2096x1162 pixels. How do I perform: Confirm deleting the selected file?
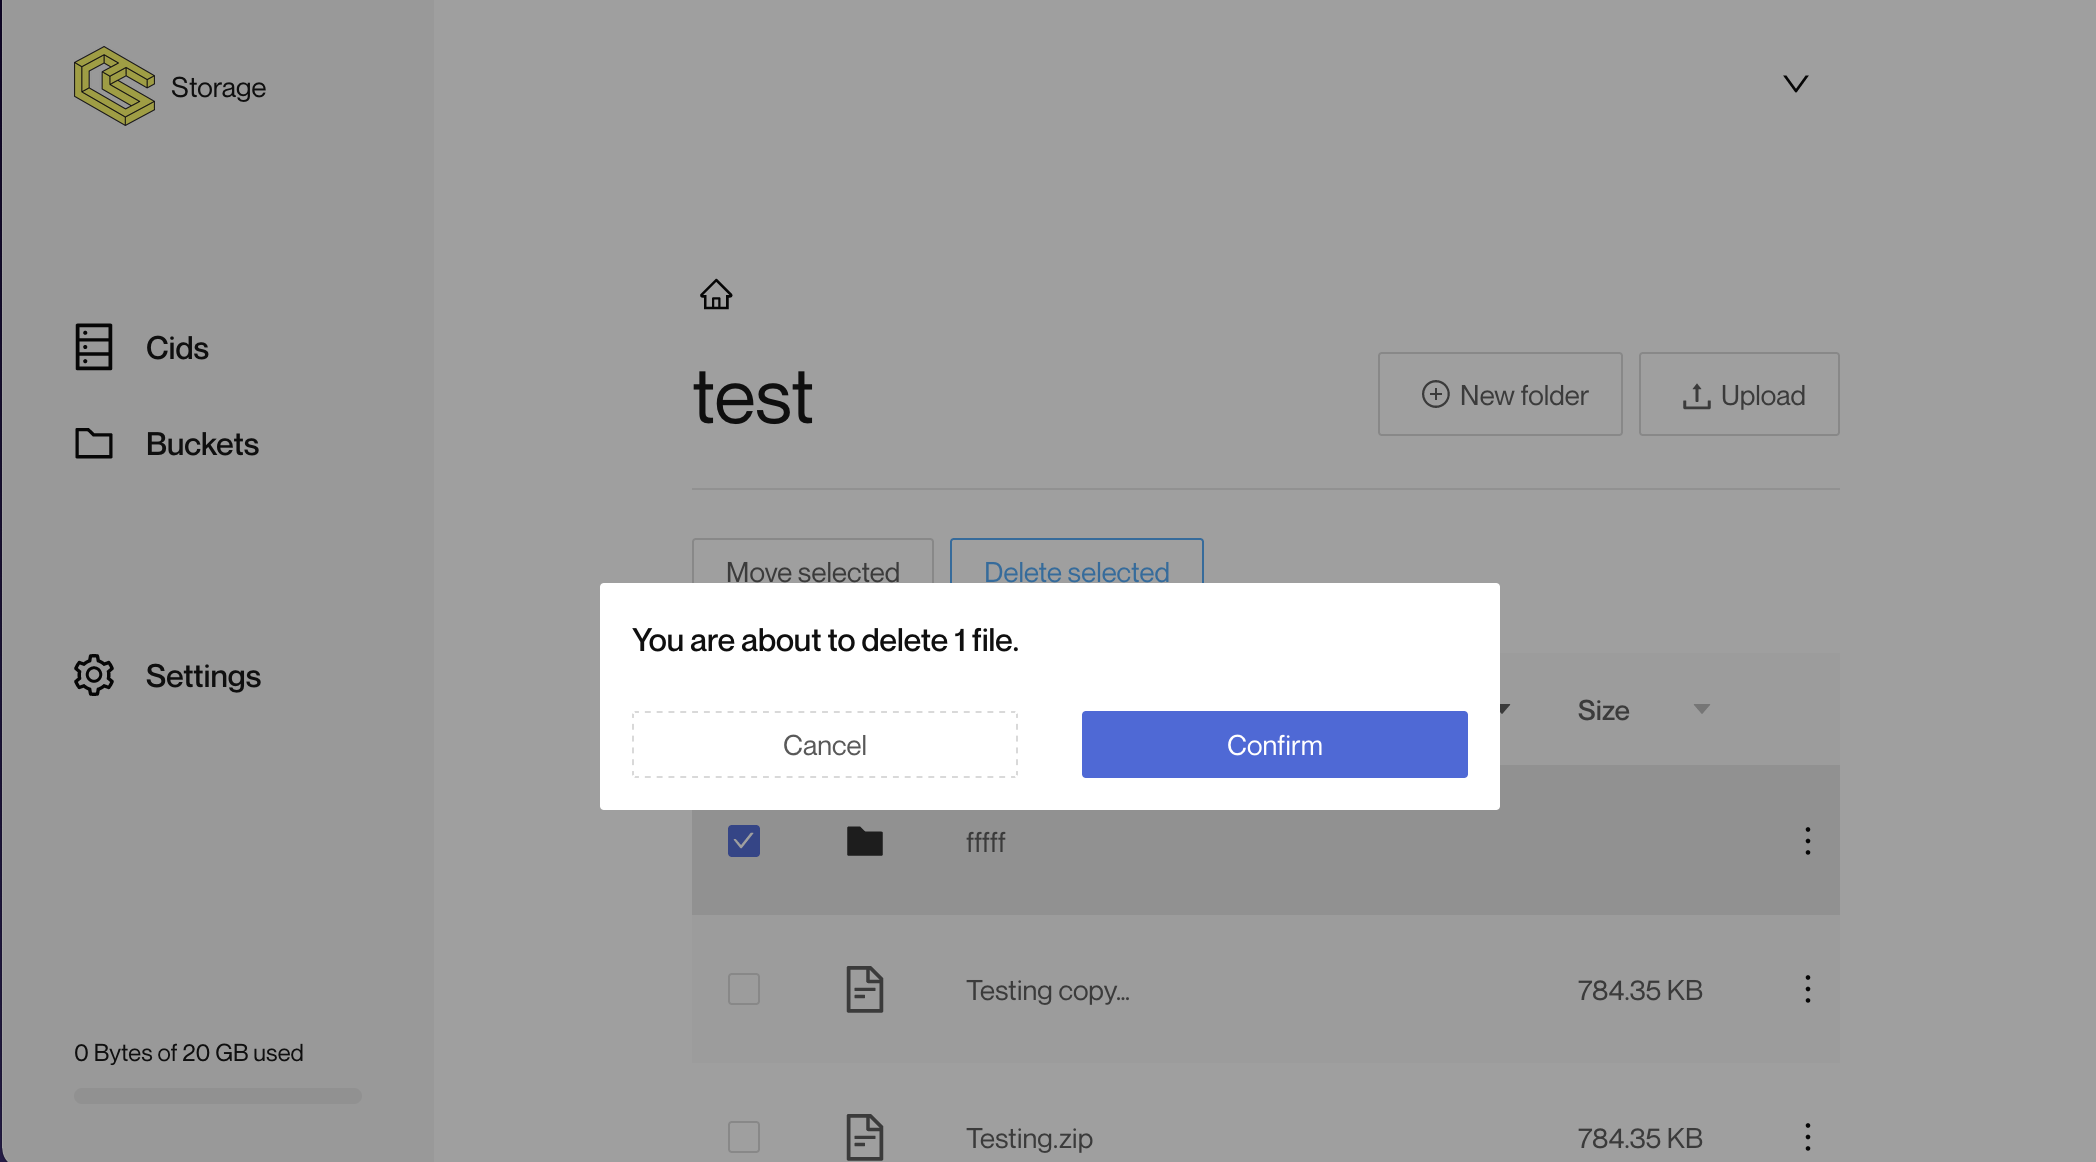[x=1273, y=744]
